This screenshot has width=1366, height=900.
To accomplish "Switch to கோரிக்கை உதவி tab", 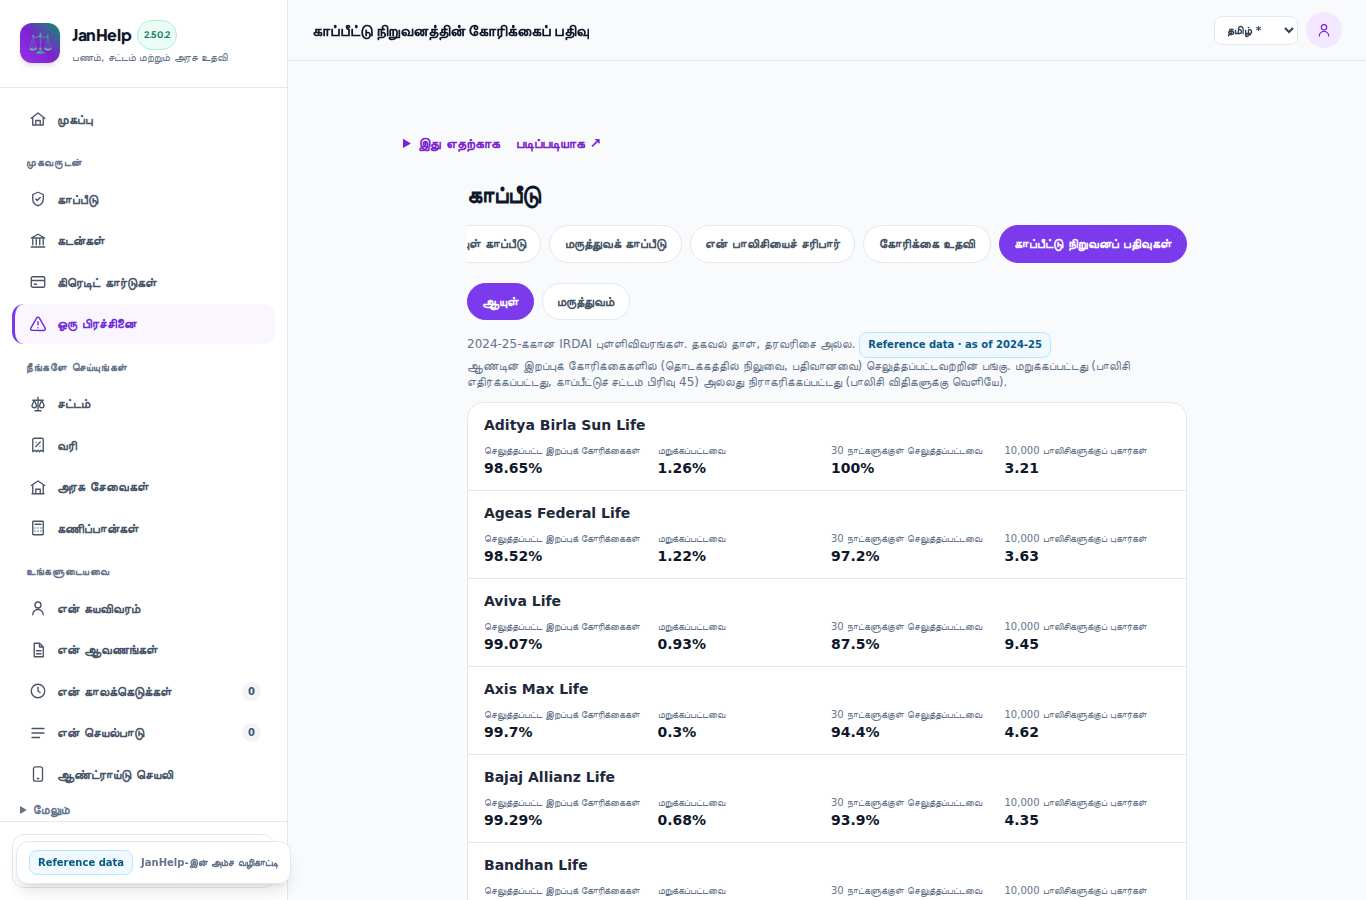I will pos(927,244).
